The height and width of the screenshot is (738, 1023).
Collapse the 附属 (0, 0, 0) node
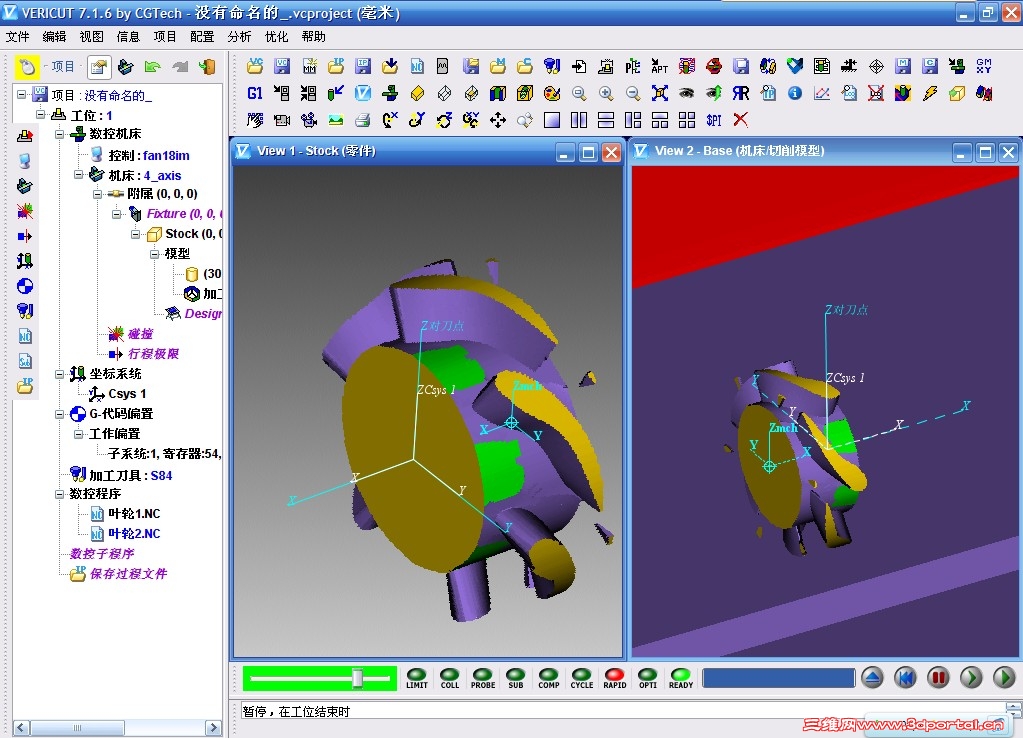(x=97, y=194)
